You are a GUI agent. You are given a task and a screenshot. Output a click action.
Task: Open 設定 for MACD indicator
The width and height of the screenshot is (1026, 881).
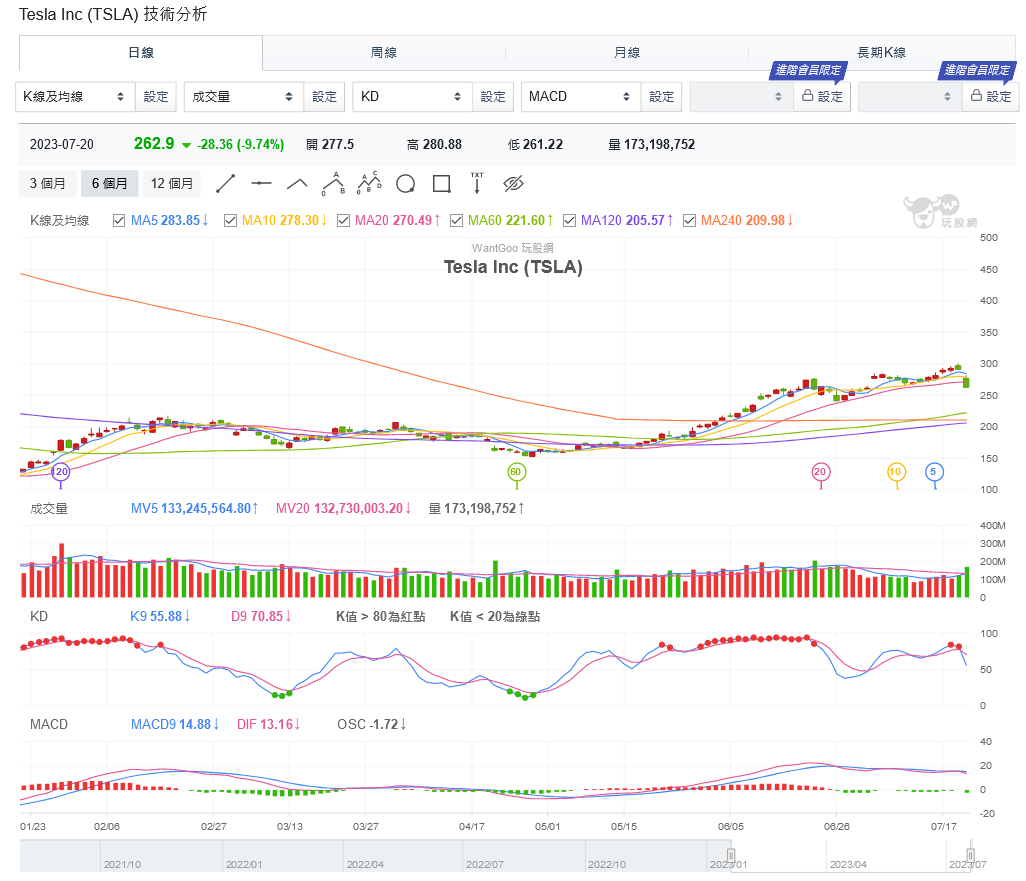tap(662, 97)
